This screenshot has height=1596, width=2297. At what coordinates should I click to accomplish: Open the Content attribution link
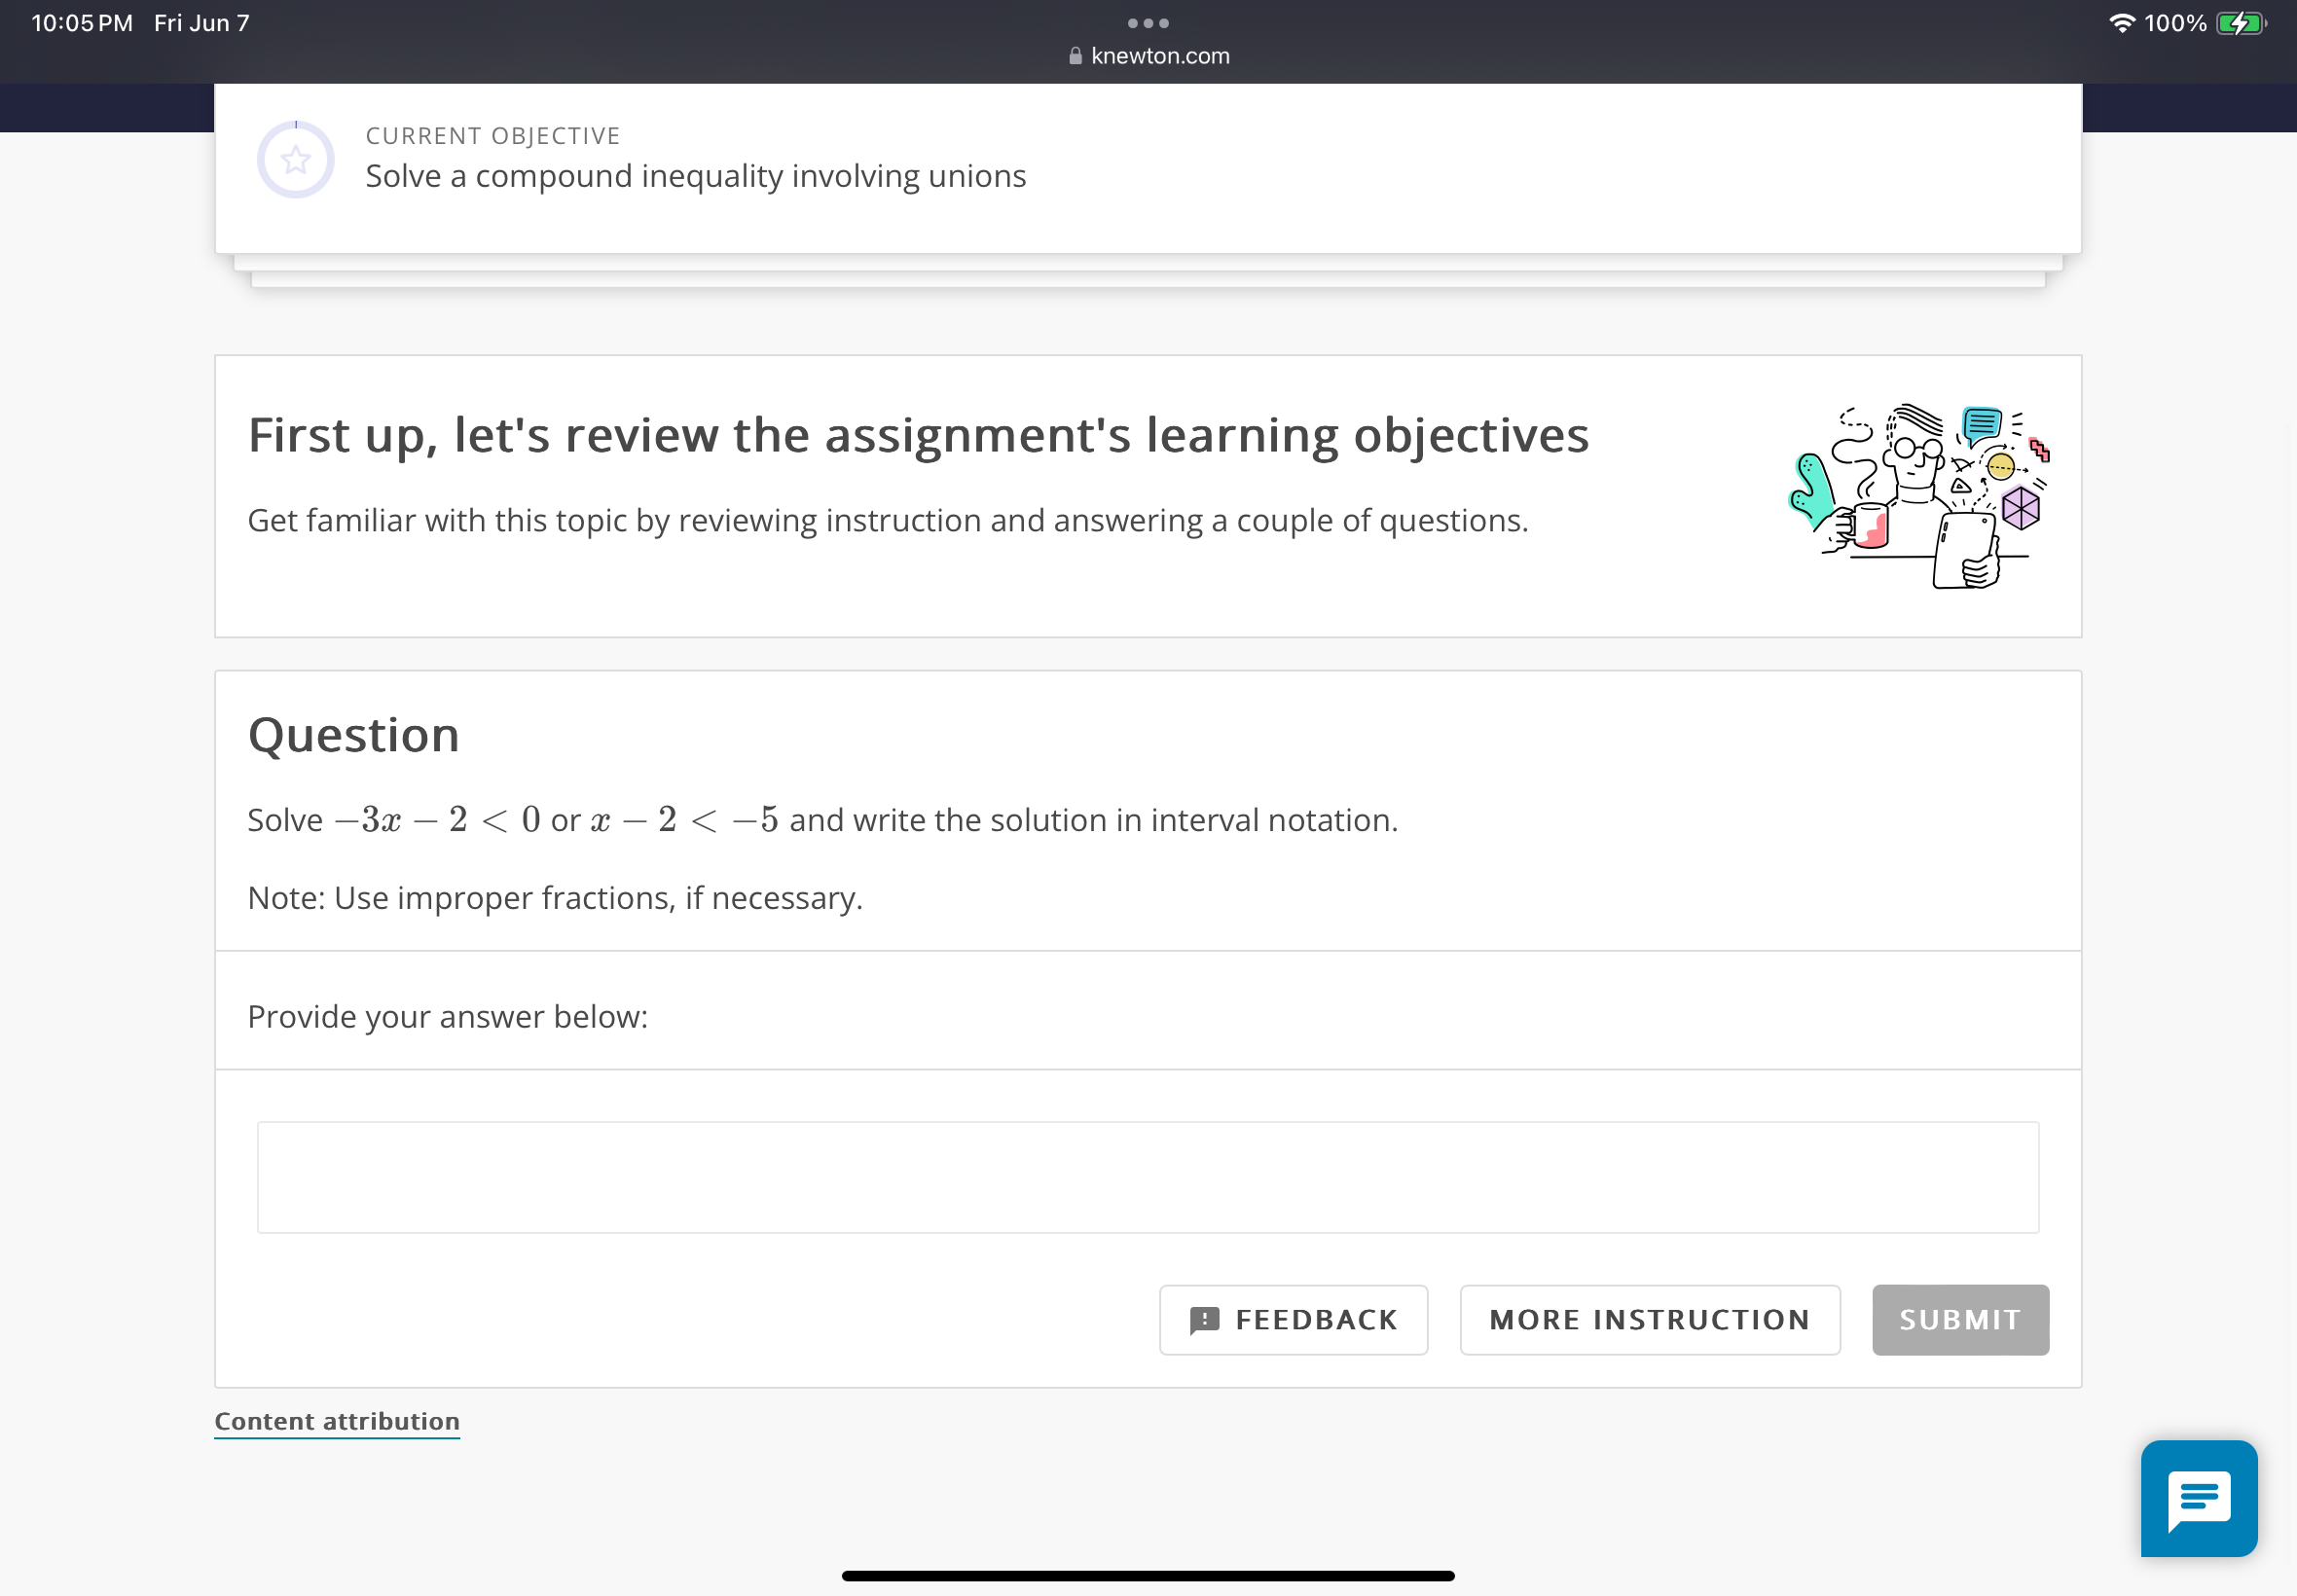(x=336, y=1420)
